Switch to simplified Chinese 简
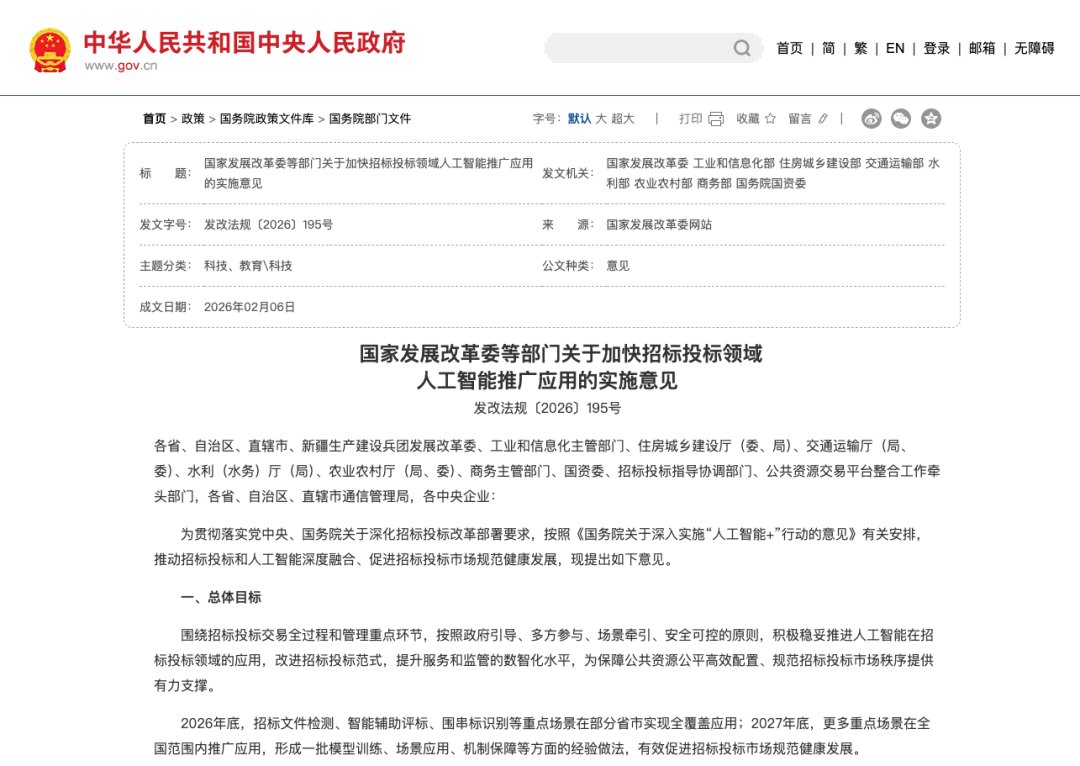 [829, 48]
